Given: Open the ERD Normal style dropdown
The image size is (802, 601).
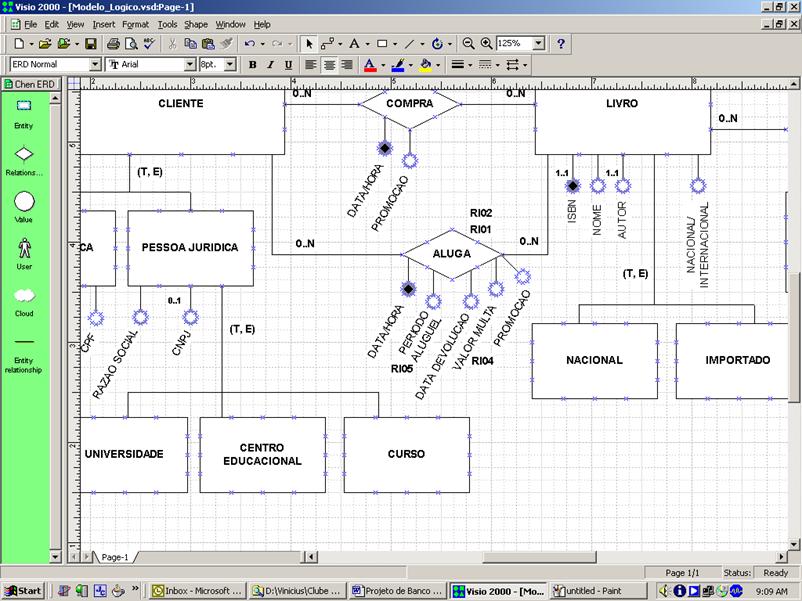Looking at the screenshot, I should [97, 64].
